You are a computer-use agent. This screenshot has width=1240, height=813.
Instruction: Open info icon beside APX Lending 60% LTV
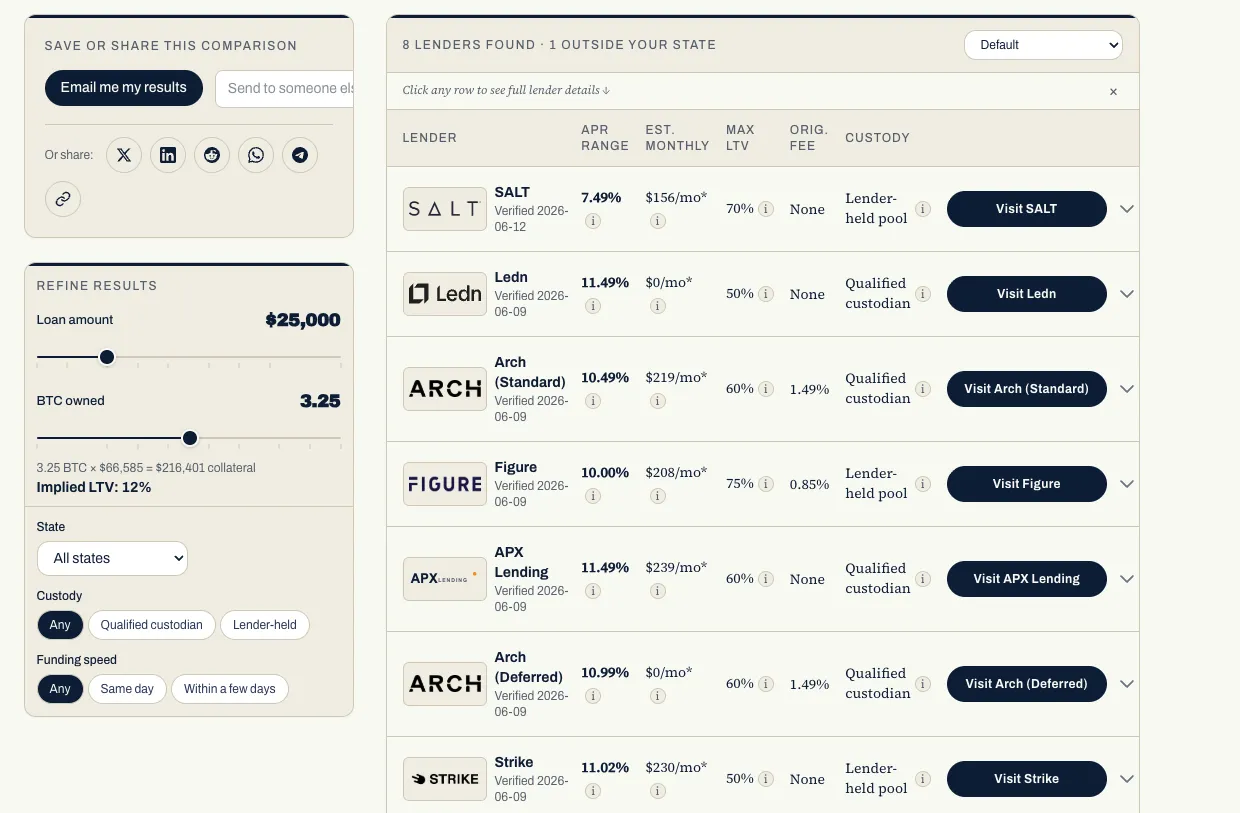point(766,579)
